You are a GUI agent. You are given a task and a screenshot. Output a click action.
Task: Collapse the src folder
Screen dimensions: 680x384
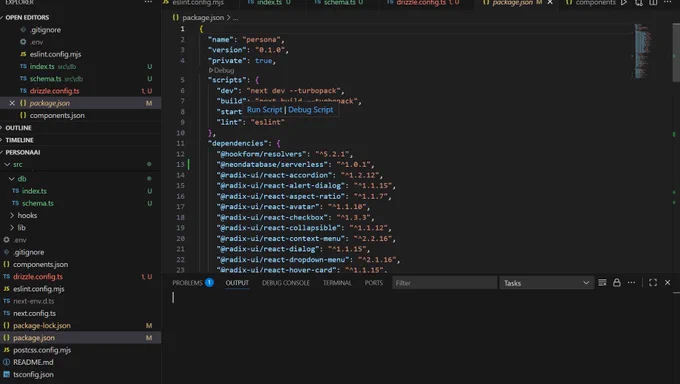(x=7, y=164)
